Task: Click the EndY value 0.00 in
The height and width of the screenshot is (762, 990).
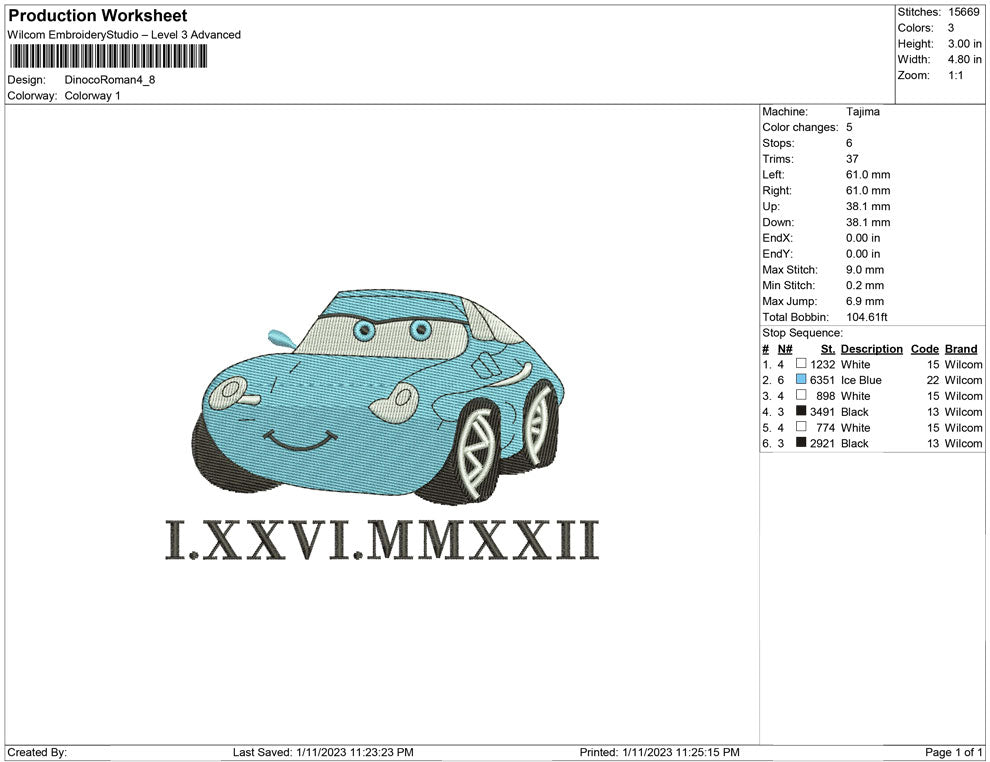Action: 863,253
